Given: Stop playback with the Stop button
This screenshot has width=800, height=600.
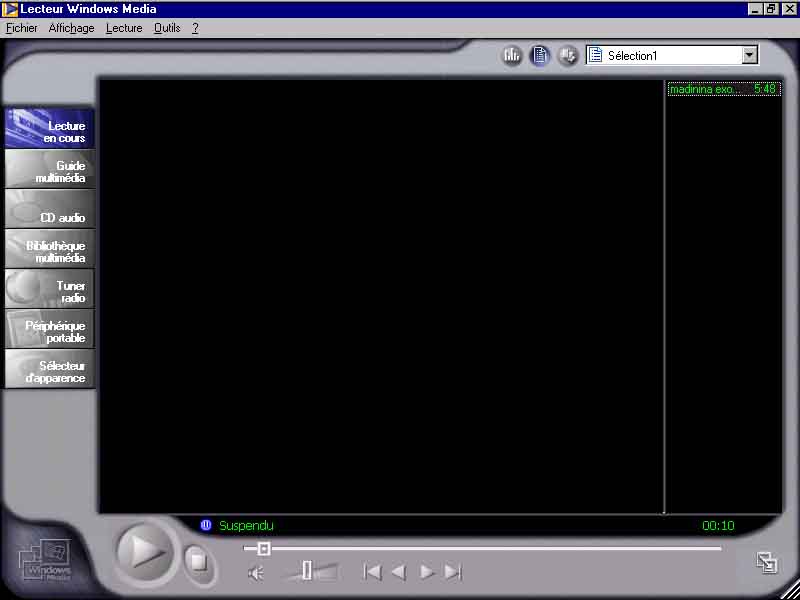Looking at the screenshot, I should [x=198, y=562].
